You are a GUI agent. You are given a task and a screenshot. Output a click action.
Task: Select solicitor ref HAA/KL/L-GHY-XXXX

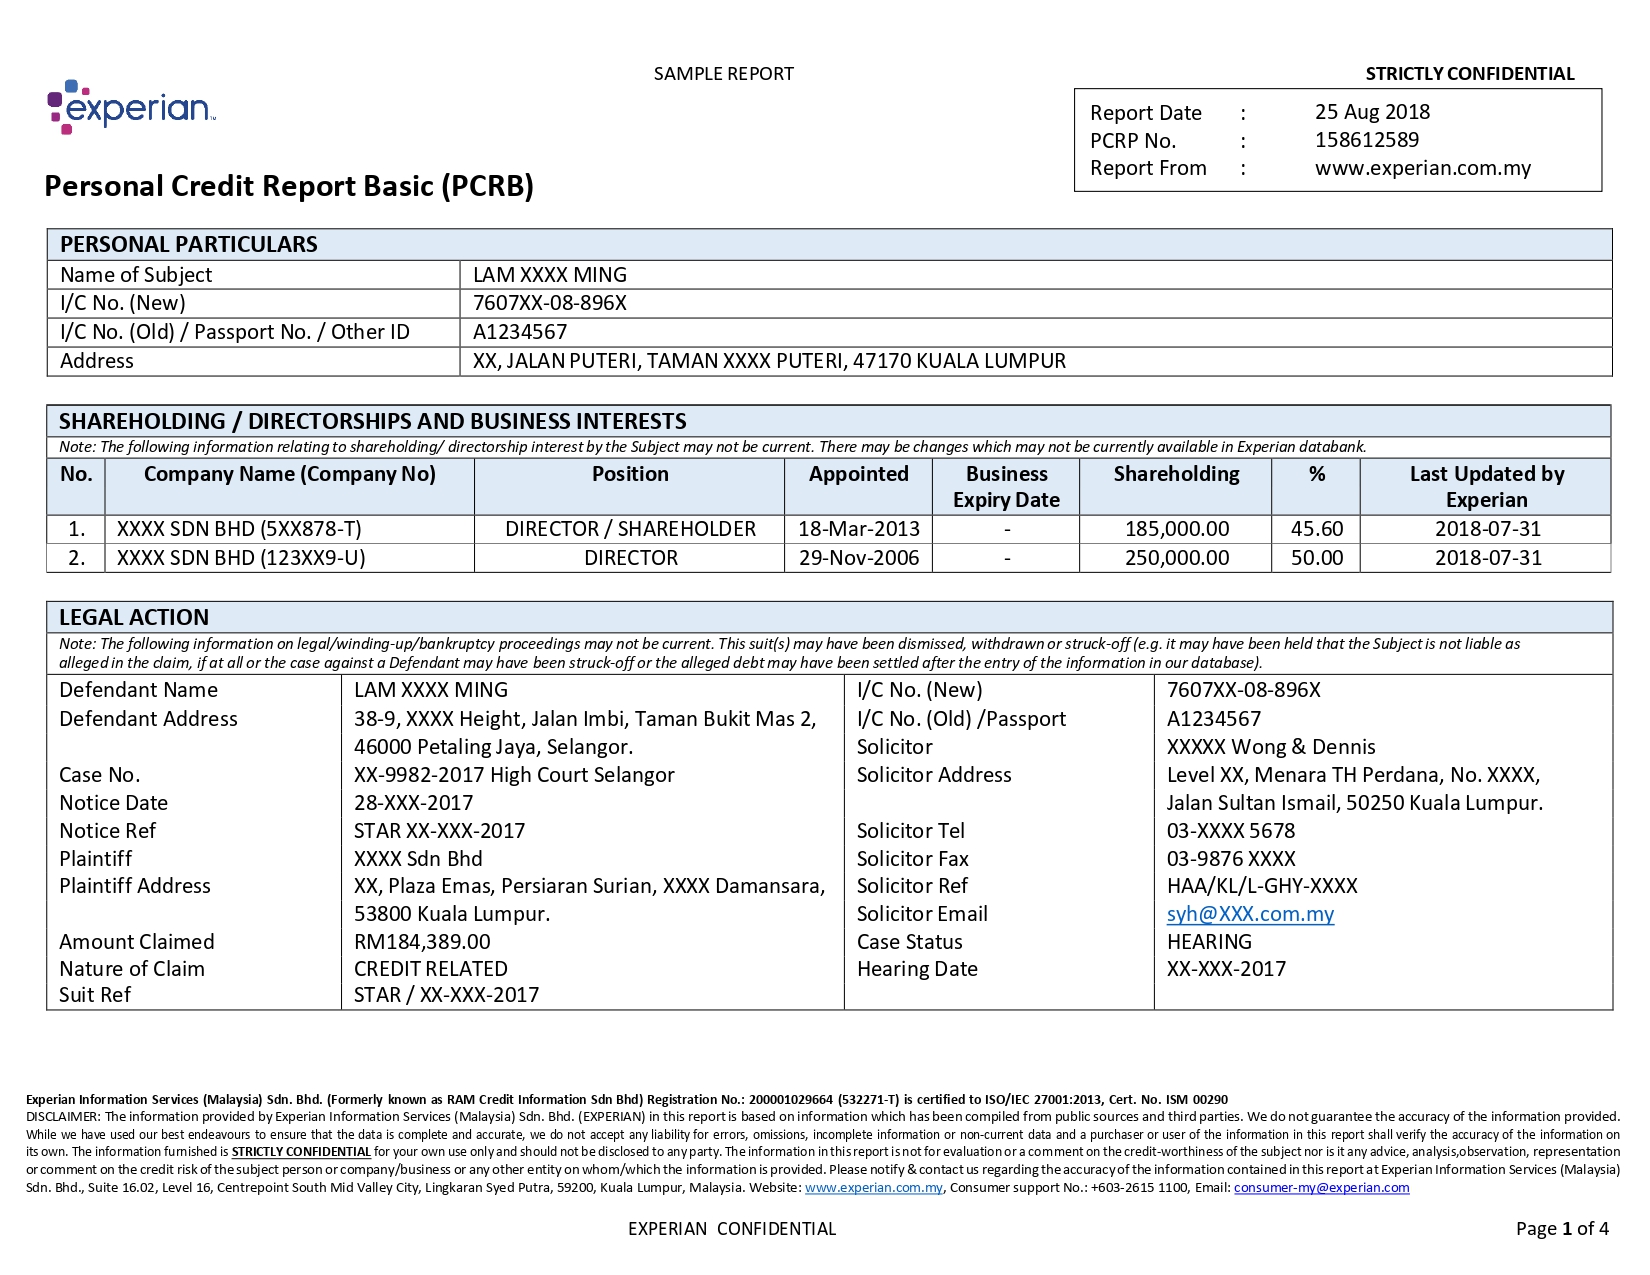pyautogui.click(x=1262, y=886)
